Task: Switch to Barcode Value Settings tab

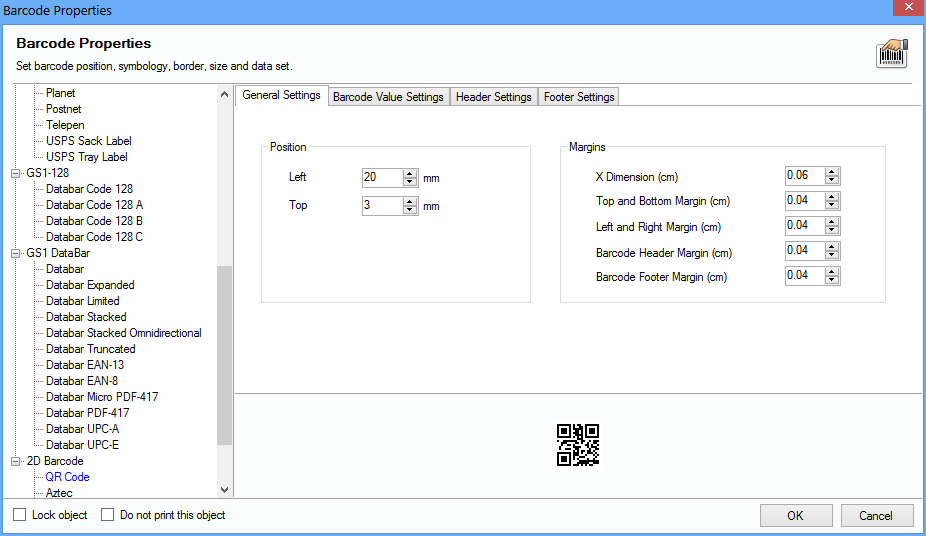Action: coord(388,97)
